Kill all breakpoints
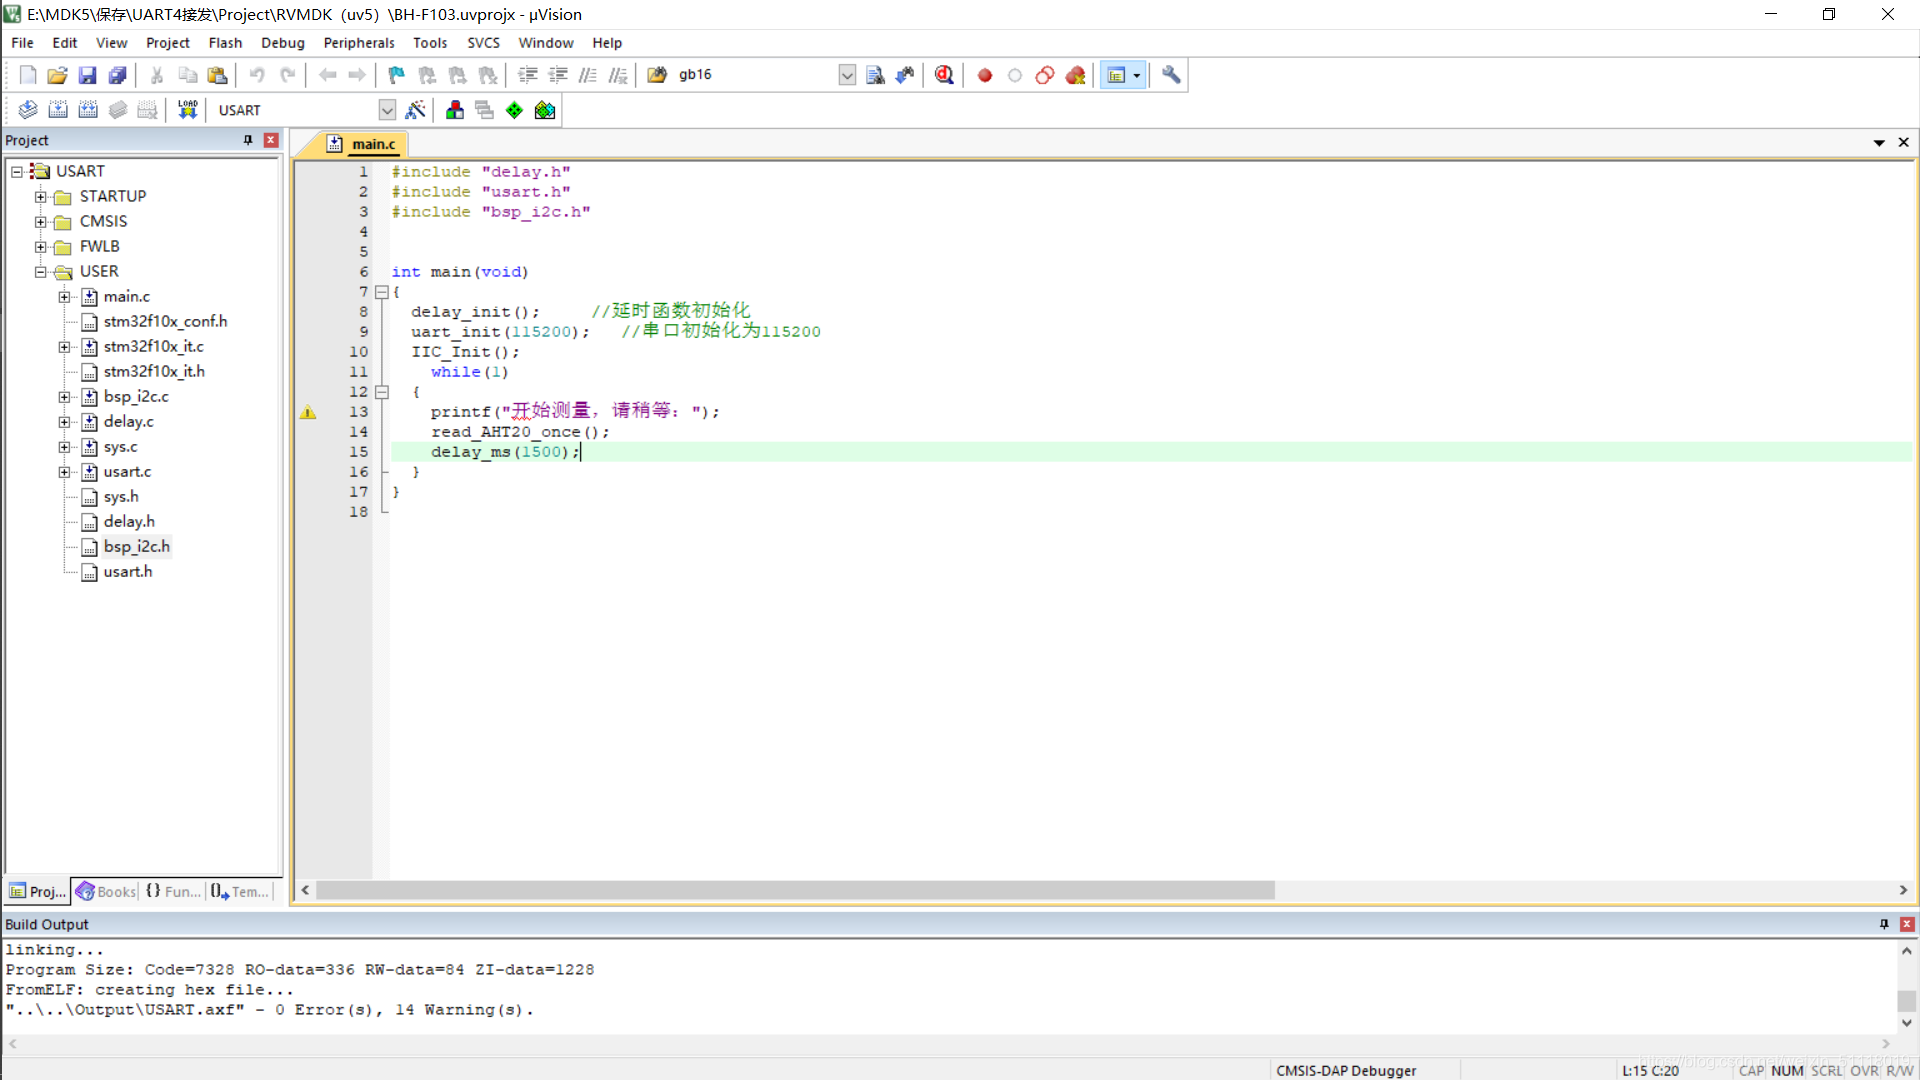 coord(1076,75)
